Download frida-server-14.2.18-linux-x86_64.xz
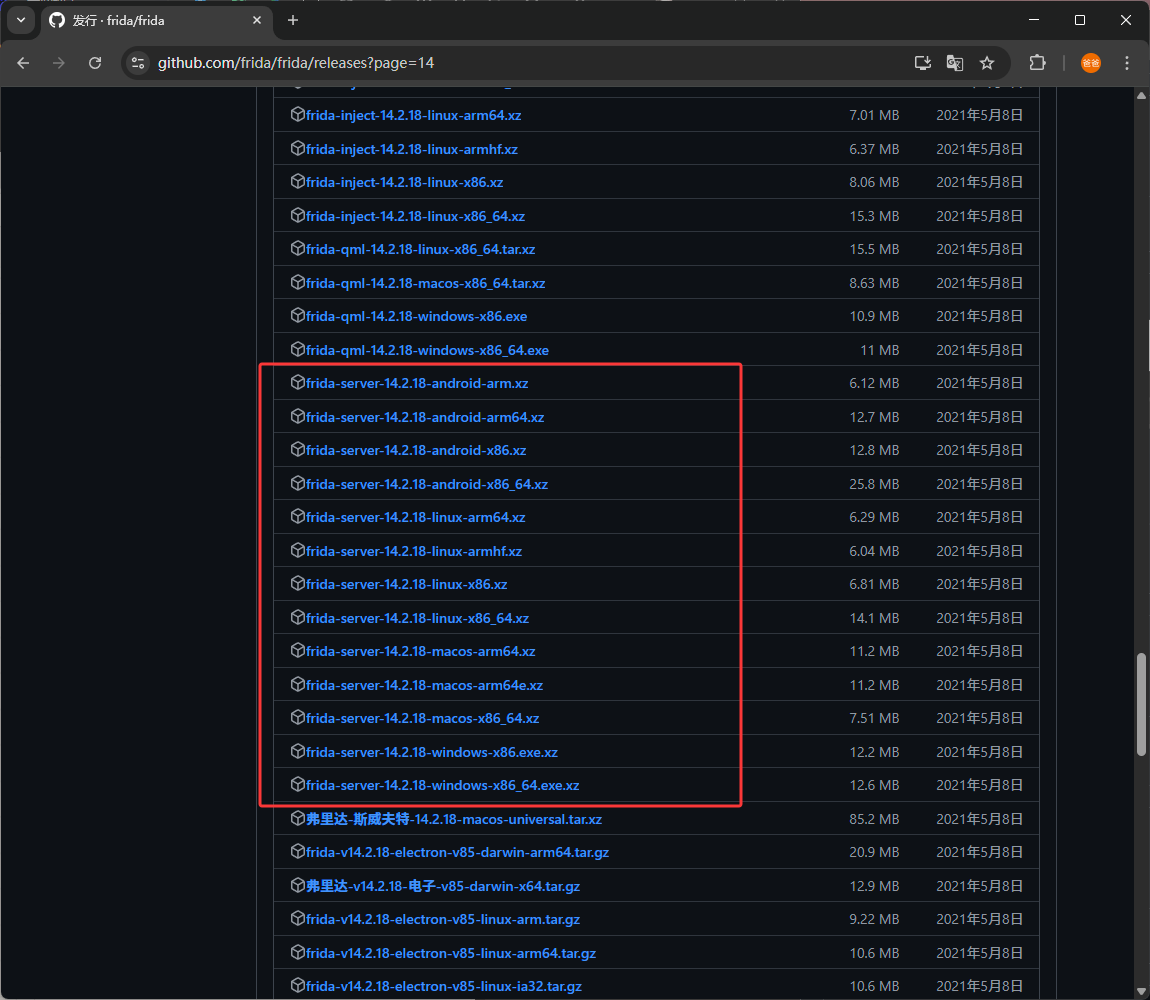Image resolution: width=1150 pixels, height=1000 pixels. [417, 618]
